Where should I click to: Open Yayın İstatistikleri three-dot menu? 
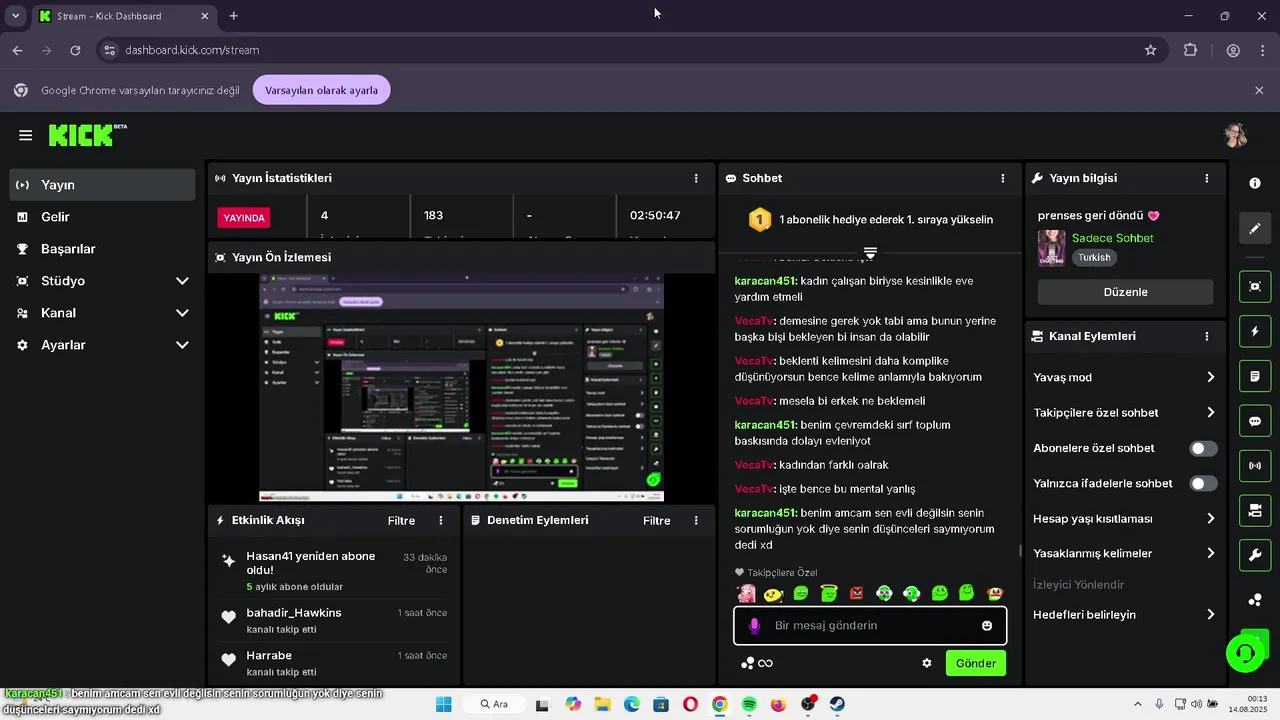[696, 178]
